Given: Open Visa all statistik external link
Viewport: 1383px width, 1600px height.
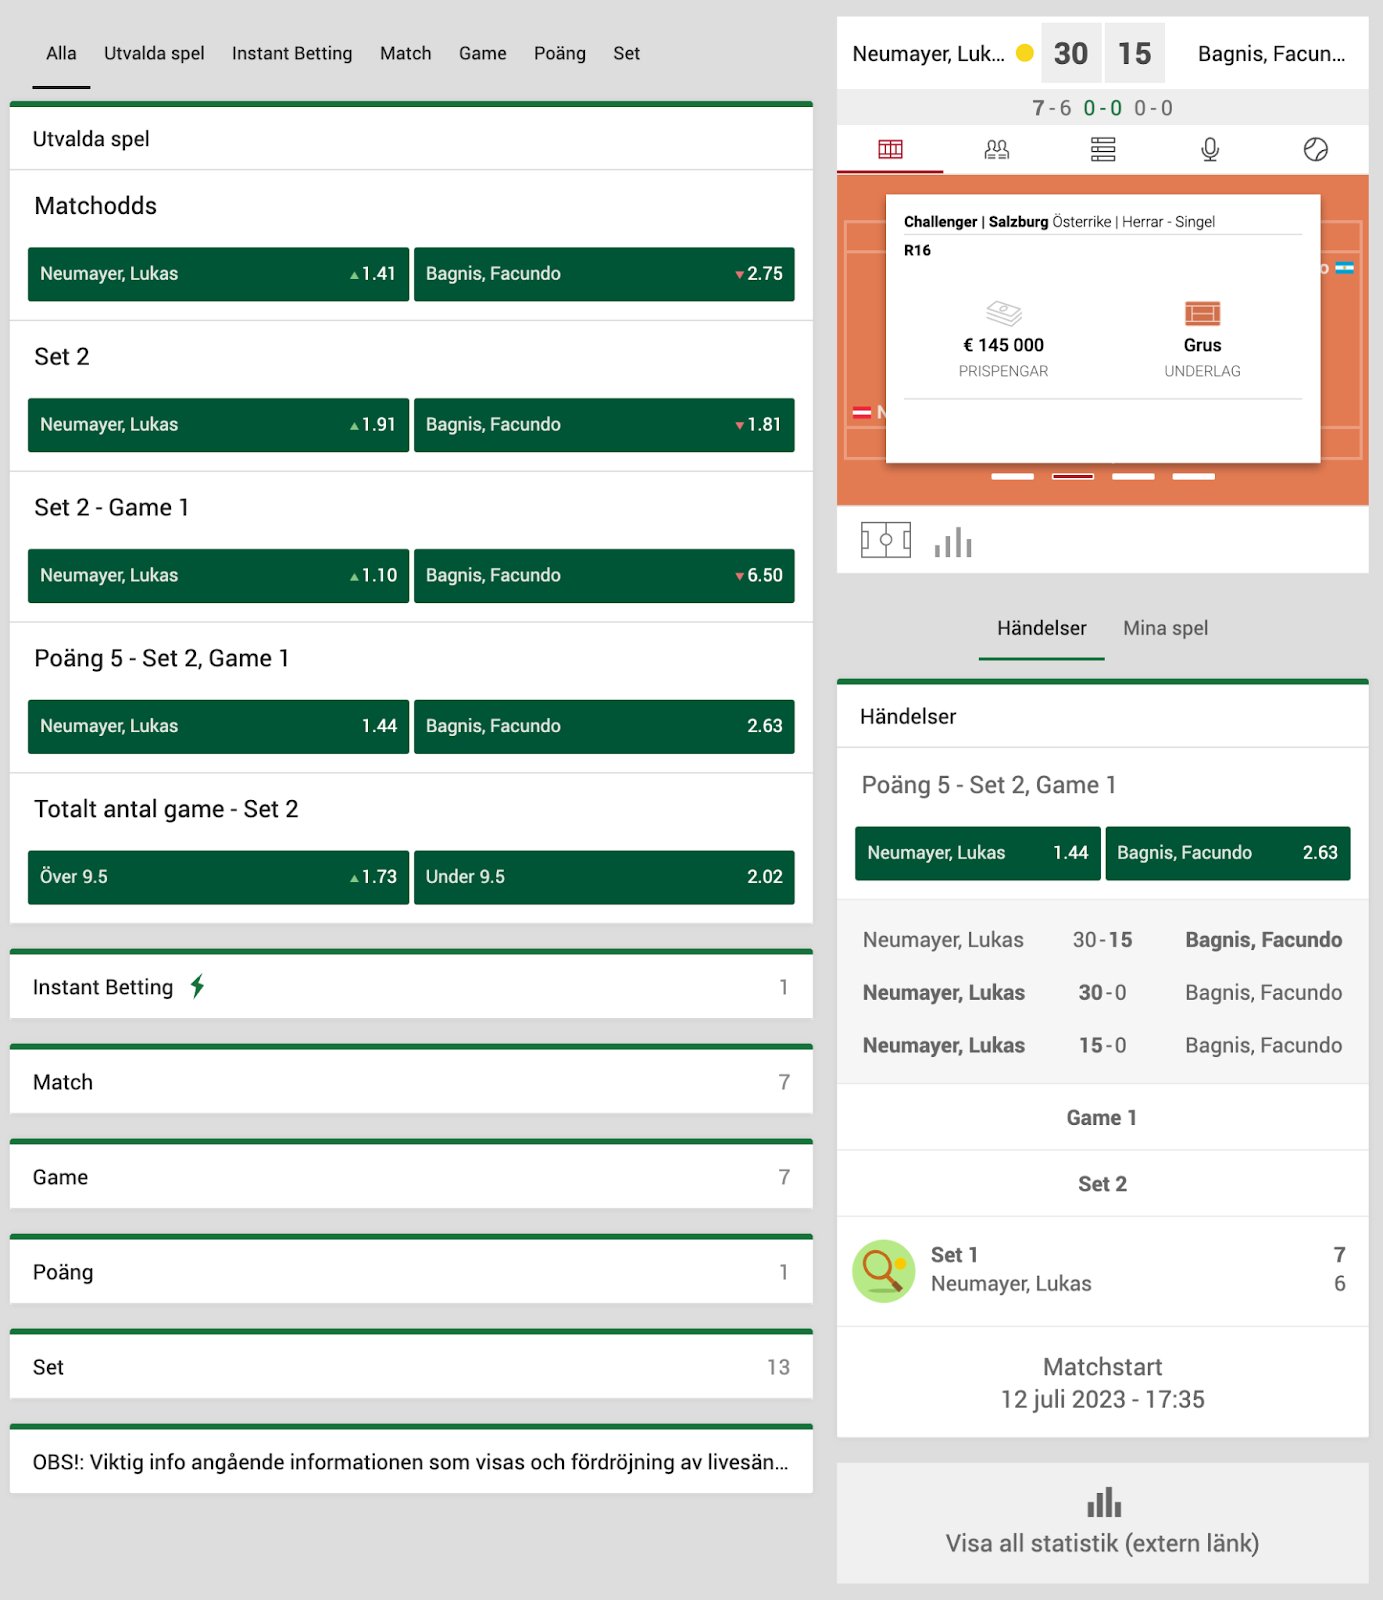Looking at the screenshot, I should [1102, 1523].
